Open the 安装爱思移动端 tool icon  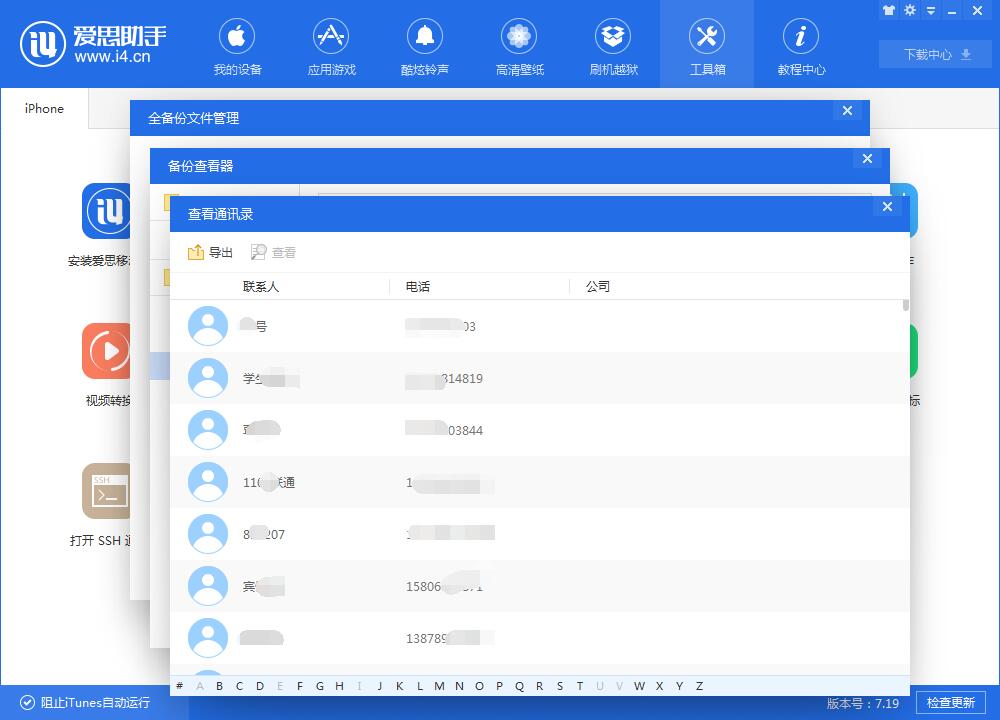[106, 211]
